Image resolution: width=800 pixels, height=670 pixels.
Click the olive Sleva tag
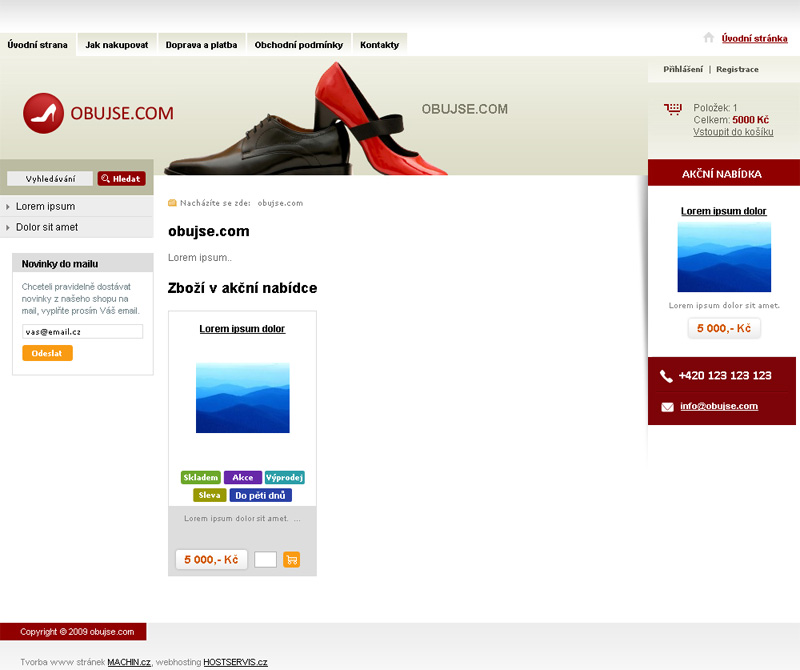pyautogui.click(x=210, y=495)
